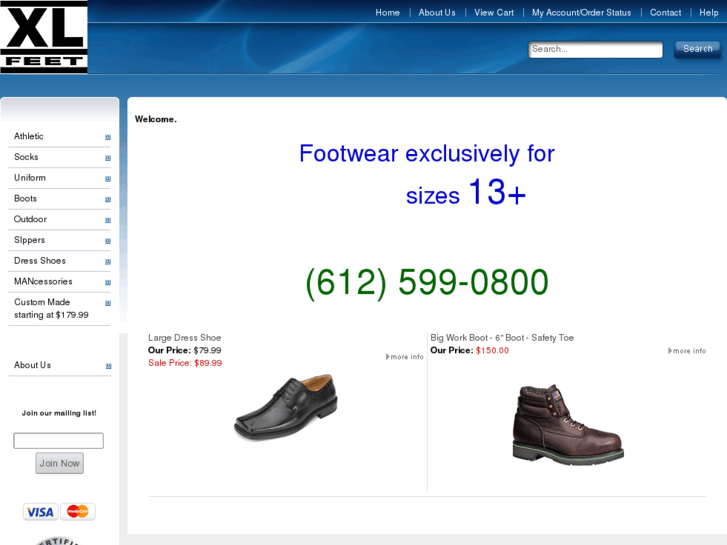Click the arrow icon beside Boots
This screenshot has width=727, height=545.
pos(108,200)
